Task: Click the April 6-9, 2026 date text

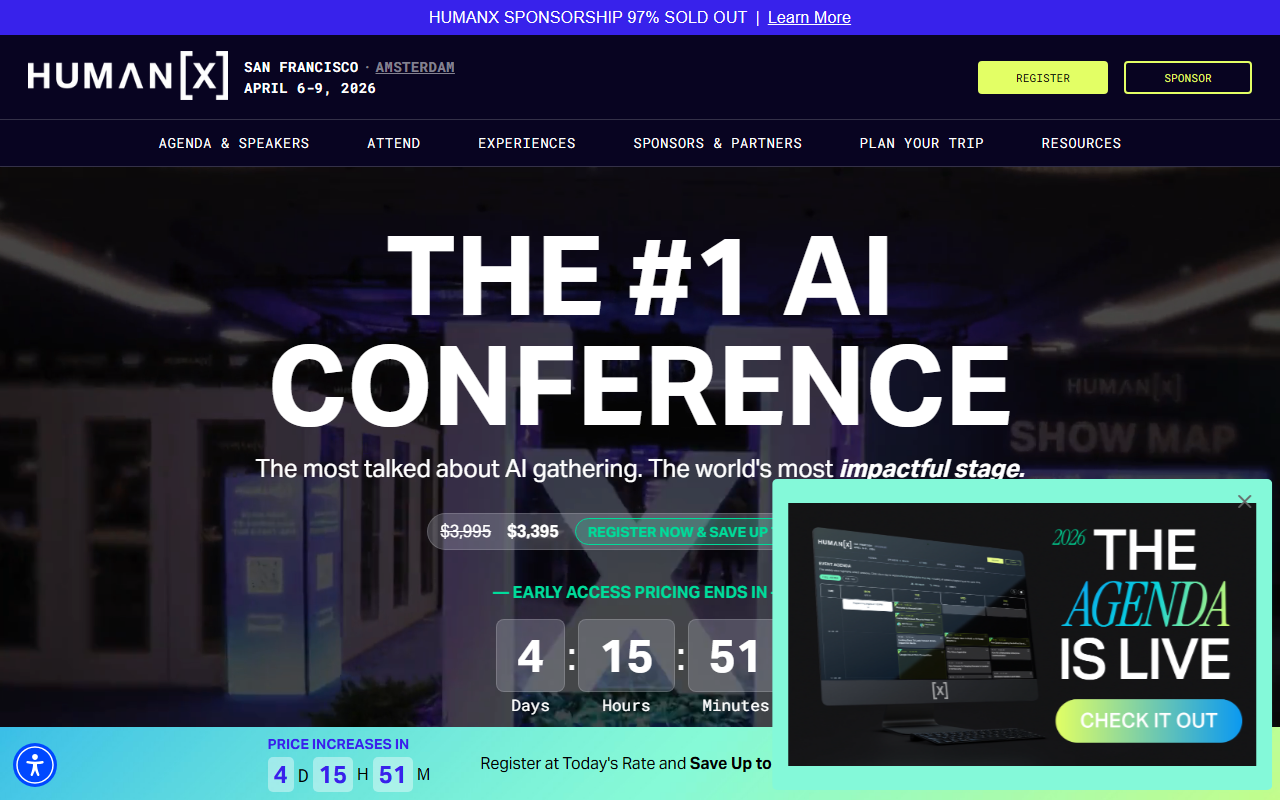Action: (x=310, y=88)
